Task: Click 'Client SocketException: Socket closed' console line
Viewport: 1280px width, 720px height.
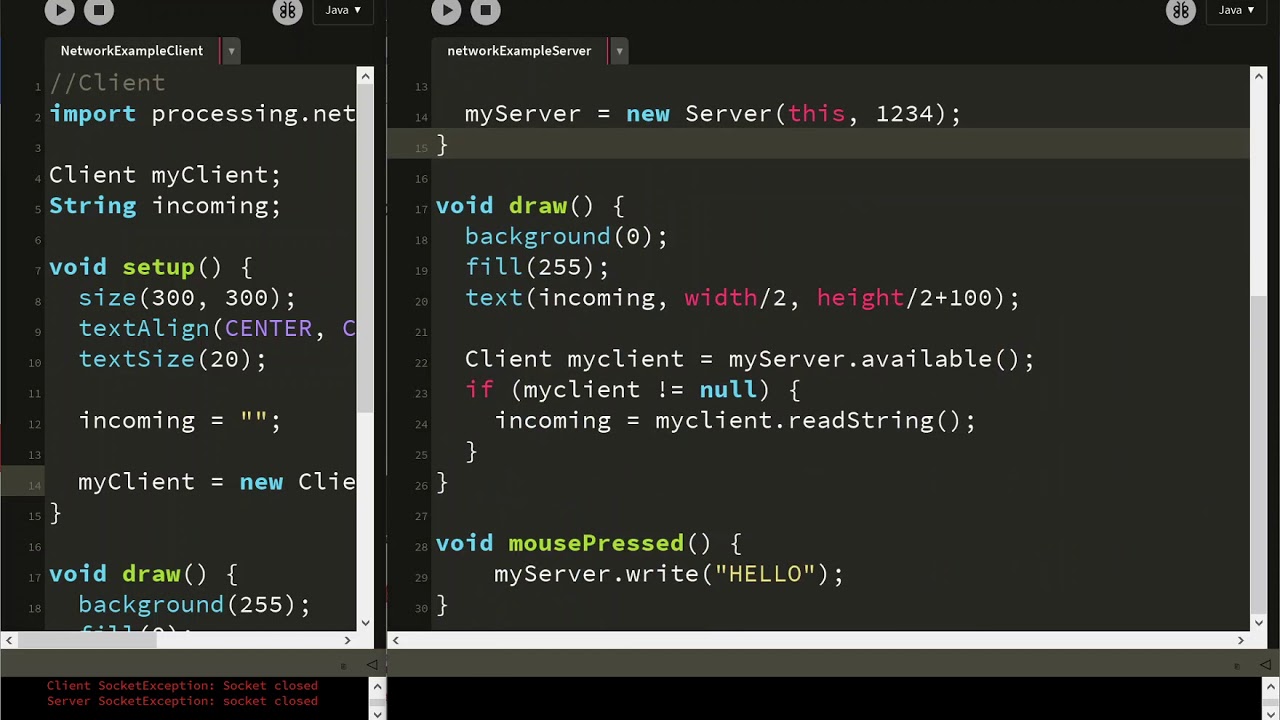Action: 182,686
